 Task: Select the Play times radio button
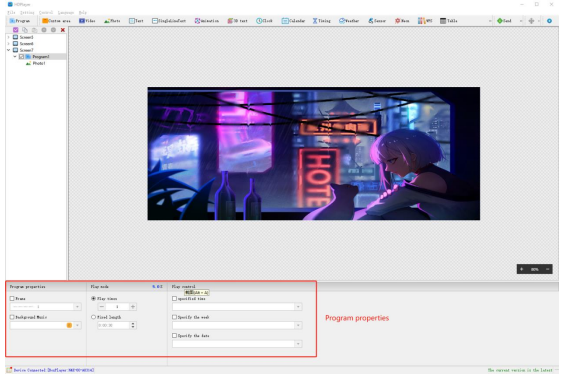tap(93, 298)
